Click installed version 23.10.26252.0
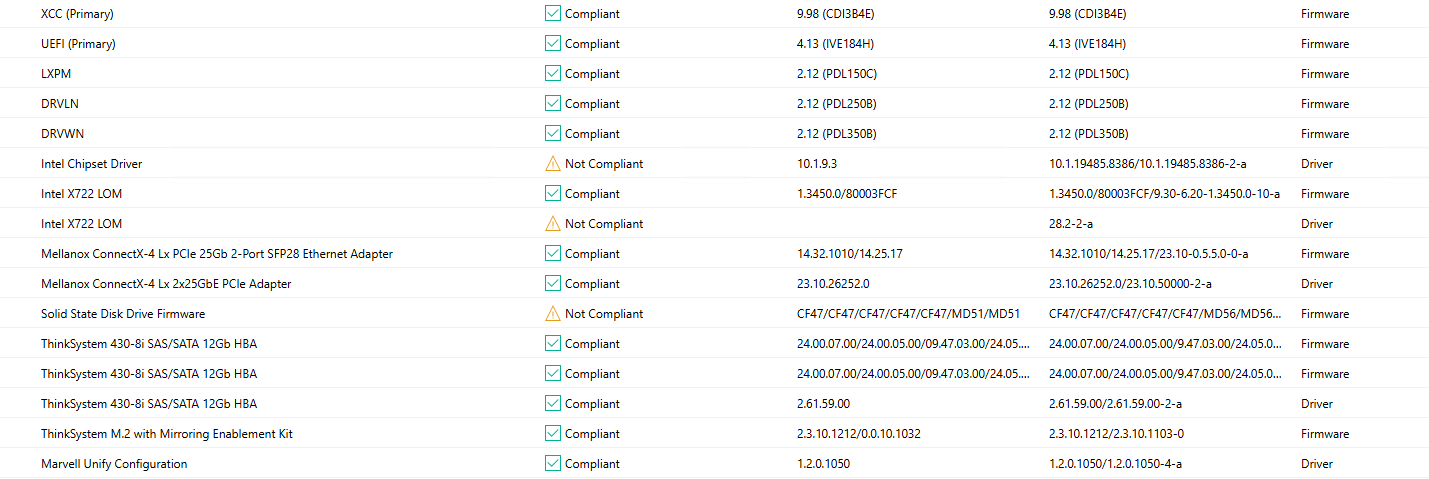Image resolution: width=1429 pixels, height=479 pixels. (833, 284)
